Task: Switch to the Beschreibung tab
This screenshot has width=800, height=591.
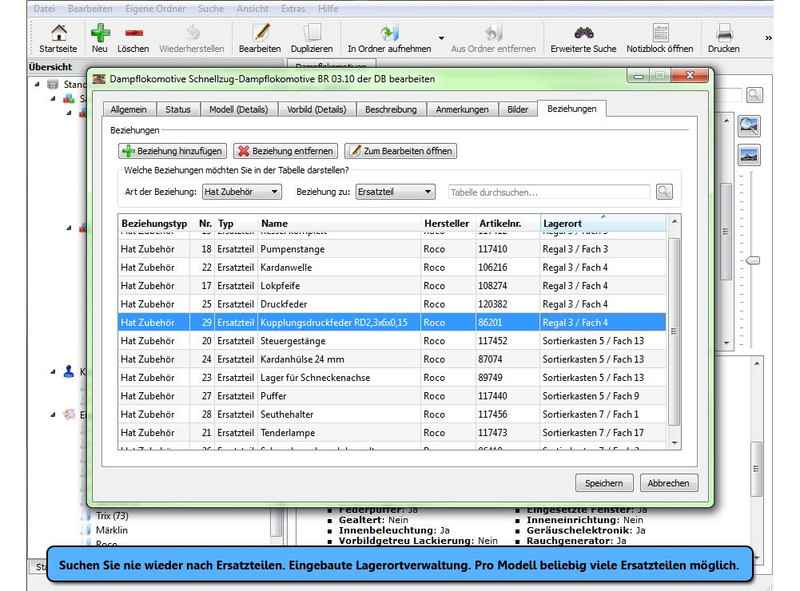Action: pos(391,109)
